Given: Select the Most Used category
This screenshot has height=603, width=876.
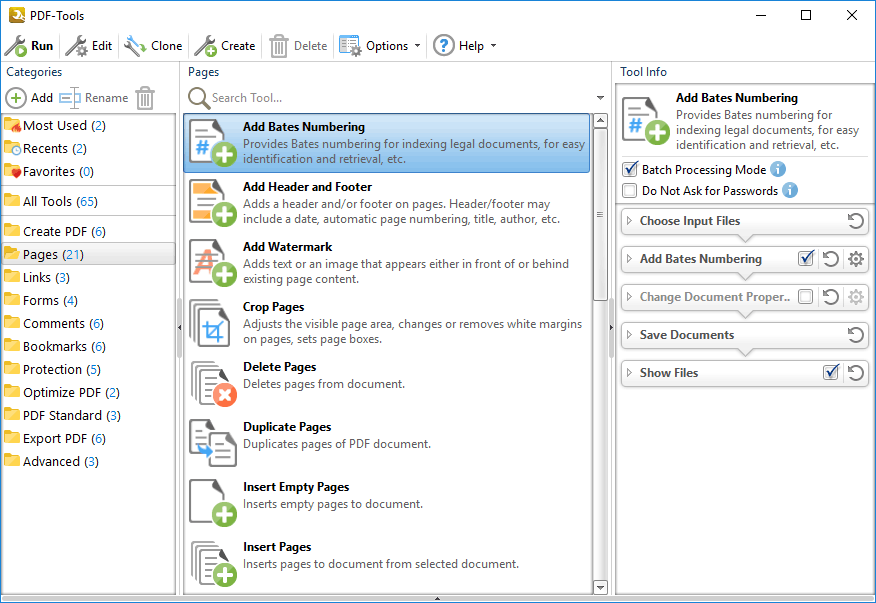Looking at the screenshot, I should (88, 126).
